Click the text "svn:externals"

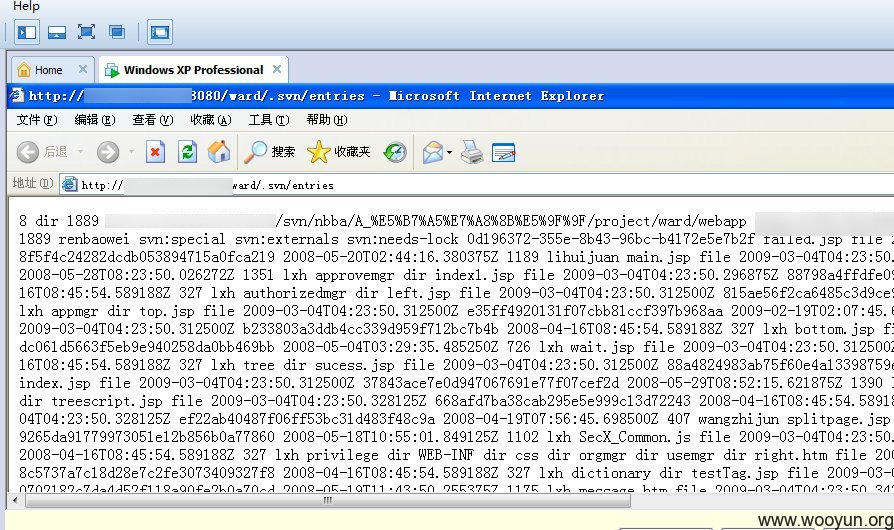tap(286, 239)
